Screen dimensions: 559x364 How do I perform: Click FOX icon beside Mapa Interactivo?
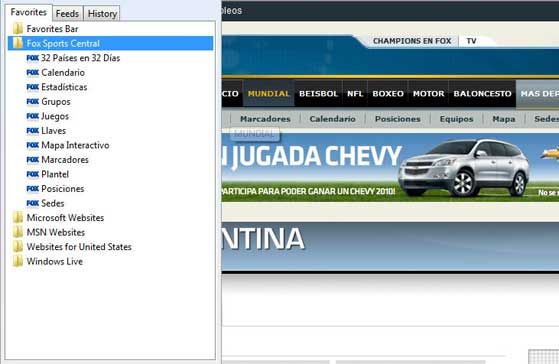pos(32,145)
